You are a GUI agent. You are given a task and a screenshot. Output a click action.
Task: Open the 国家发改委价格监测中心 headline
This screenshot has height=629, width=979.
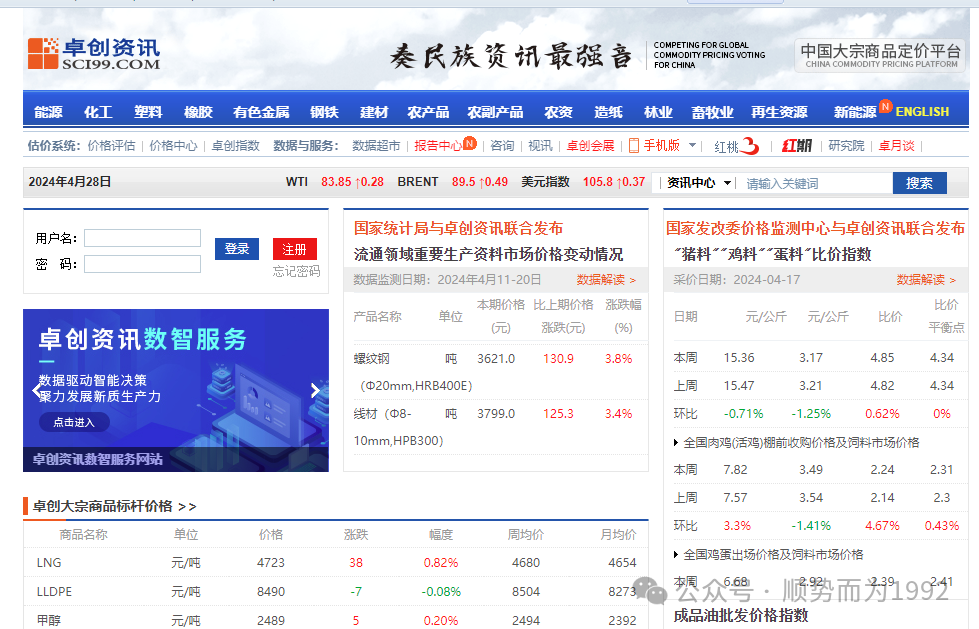point(815,228)
